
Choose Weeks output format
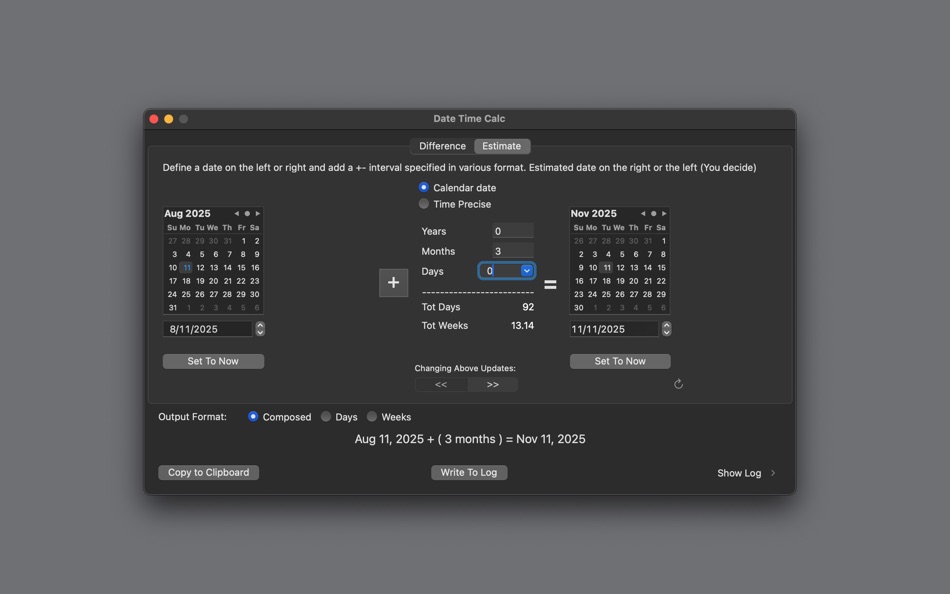372,416
